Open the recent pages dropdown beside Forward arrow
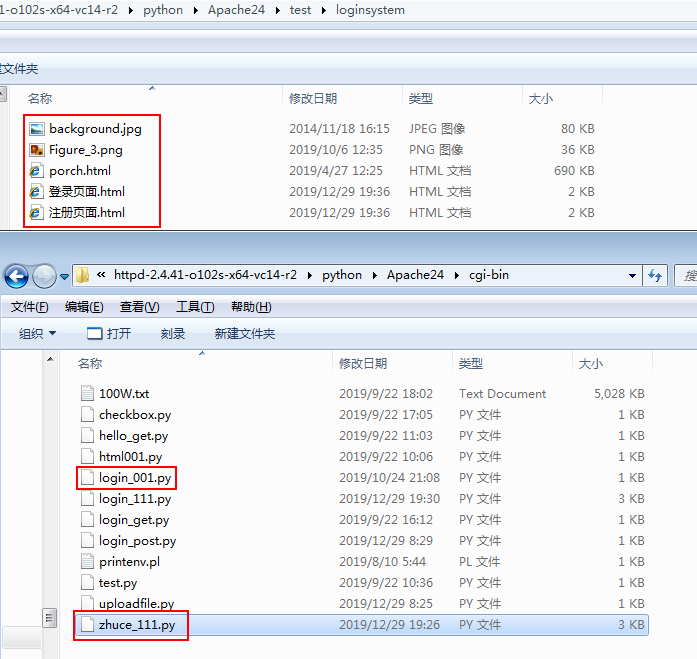Viewport: 697px width, 659px height. [64, 277]
